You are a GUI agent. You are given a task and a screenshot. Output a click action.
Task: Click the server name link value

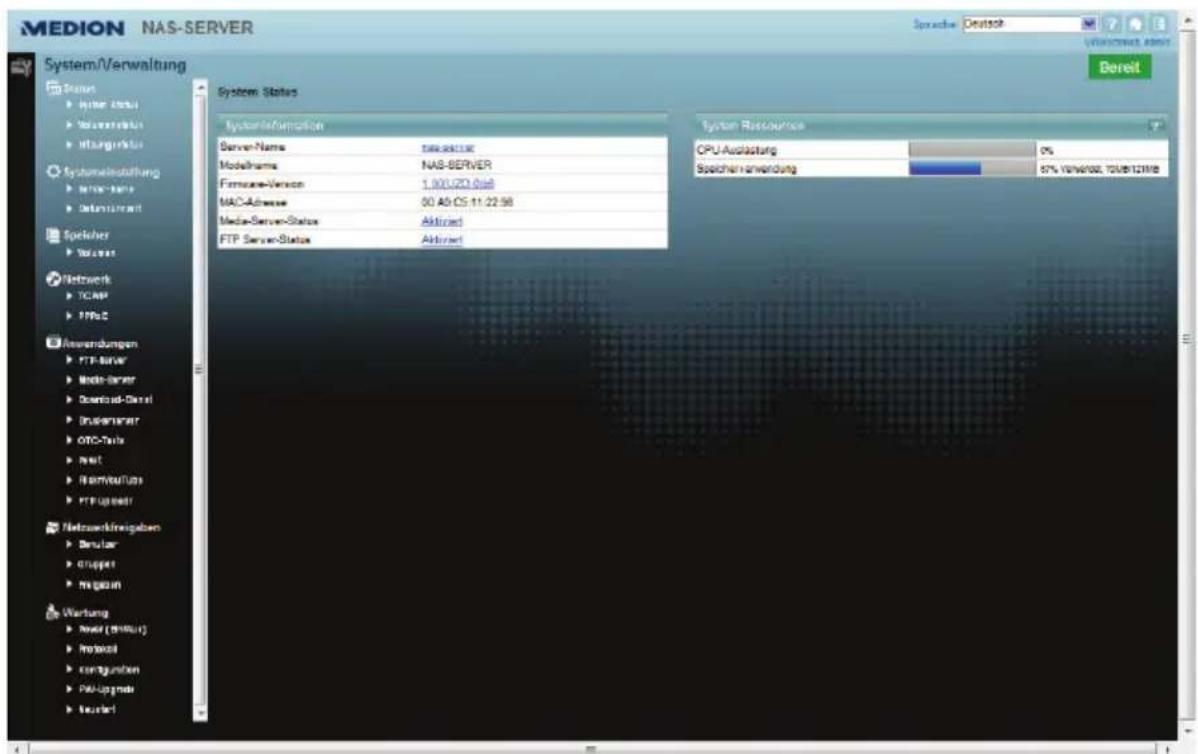[x=448, y=147]
